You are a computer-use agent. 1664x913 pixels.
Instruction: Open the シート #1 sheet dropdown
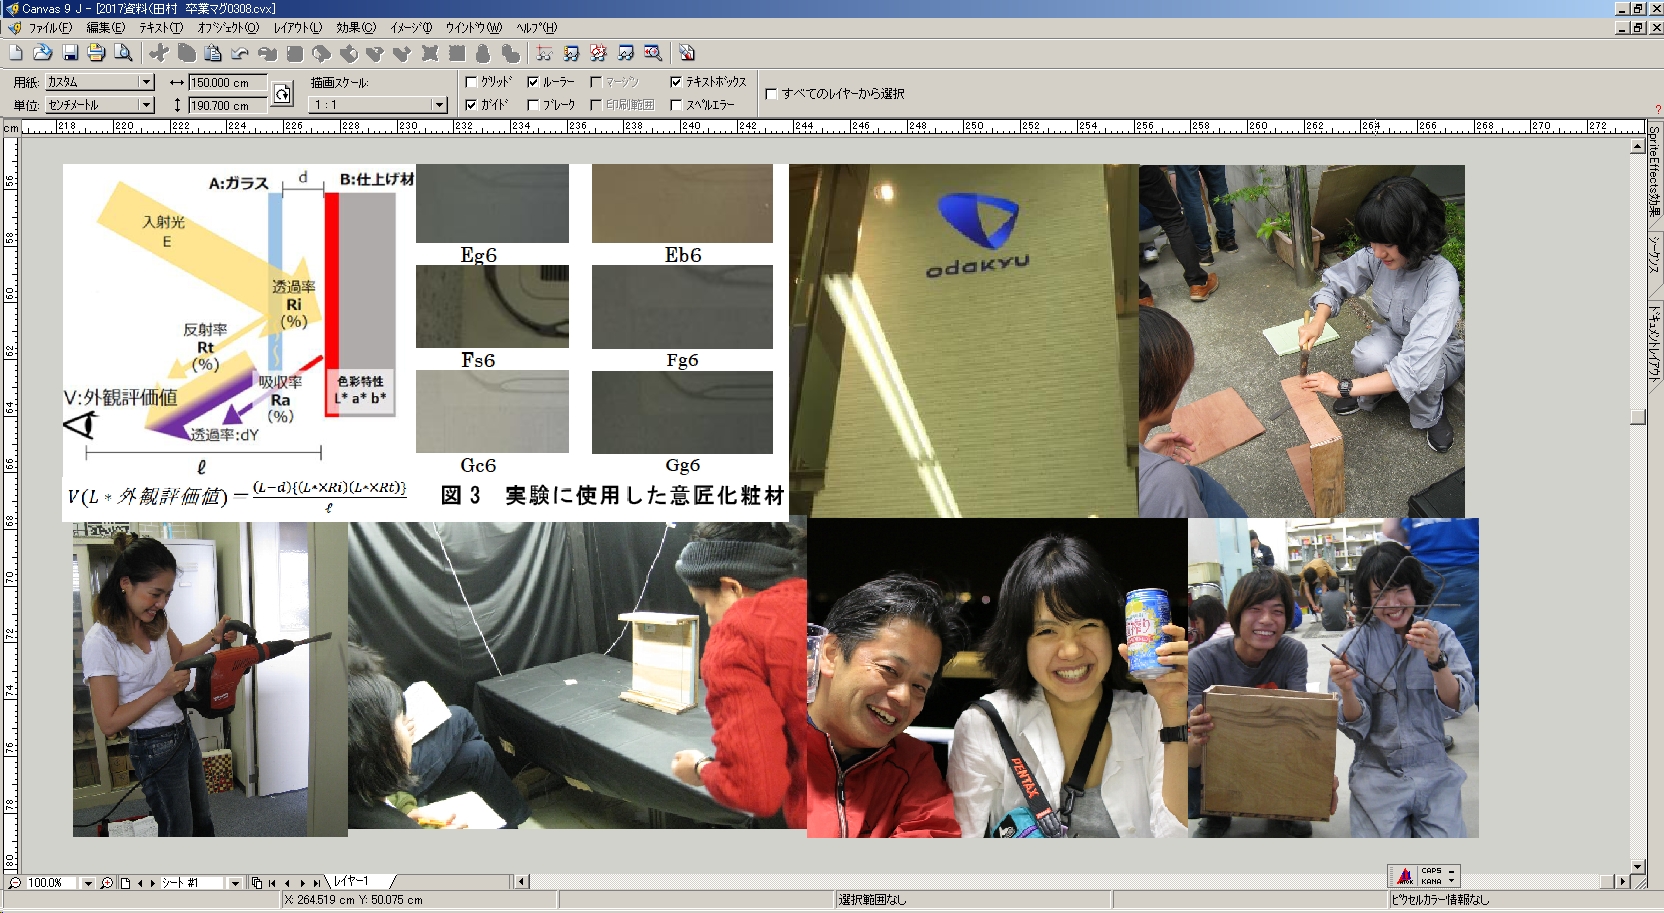(235, 883)
